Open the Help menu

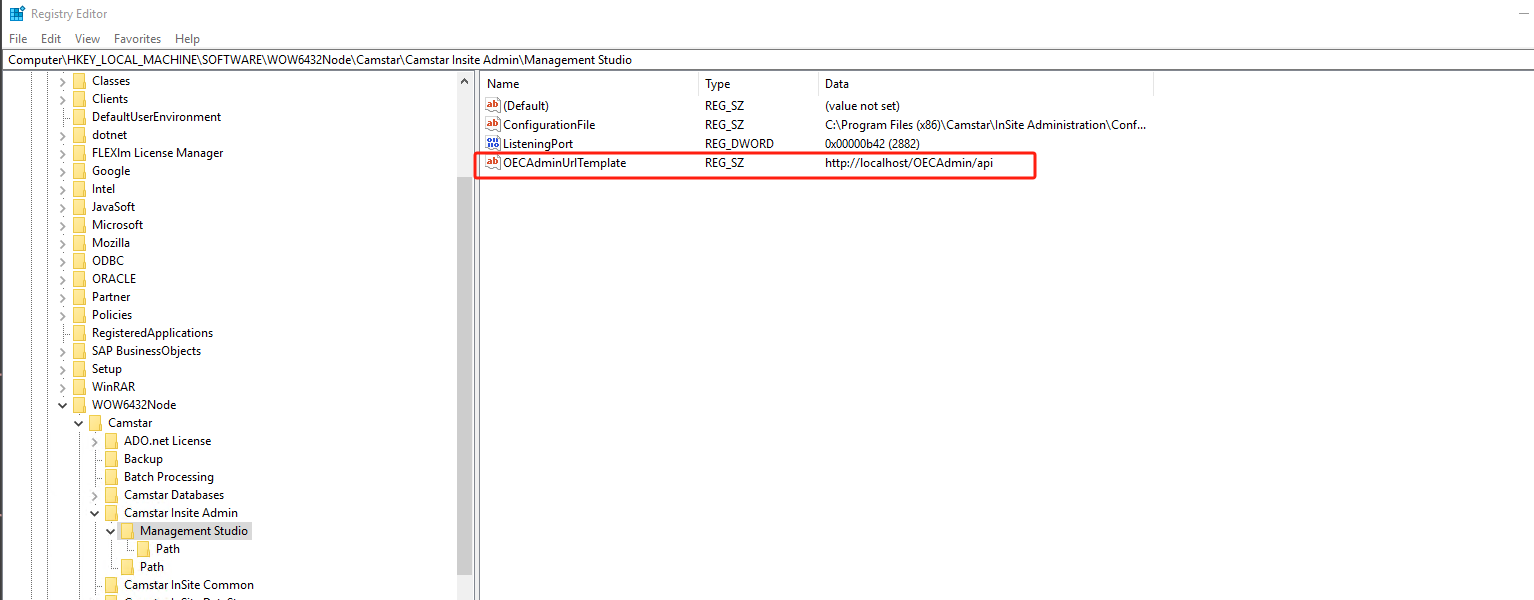[187, 39]
